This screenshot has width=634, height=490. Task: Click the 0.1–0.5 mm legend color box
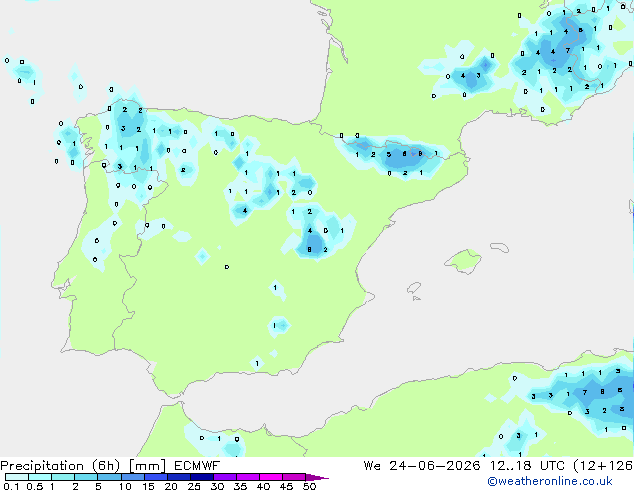tap(17, 477)
